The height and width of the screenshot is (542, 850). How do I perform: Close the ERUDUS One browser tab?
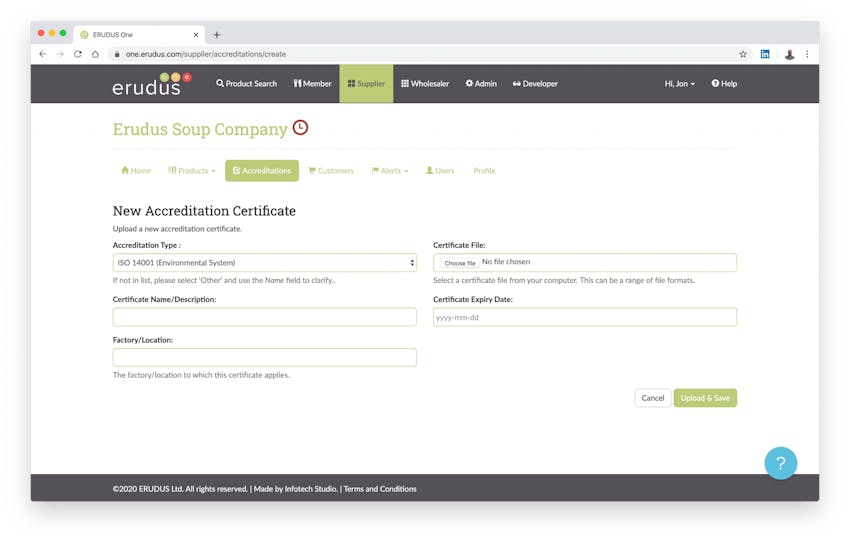click(196, 35)
